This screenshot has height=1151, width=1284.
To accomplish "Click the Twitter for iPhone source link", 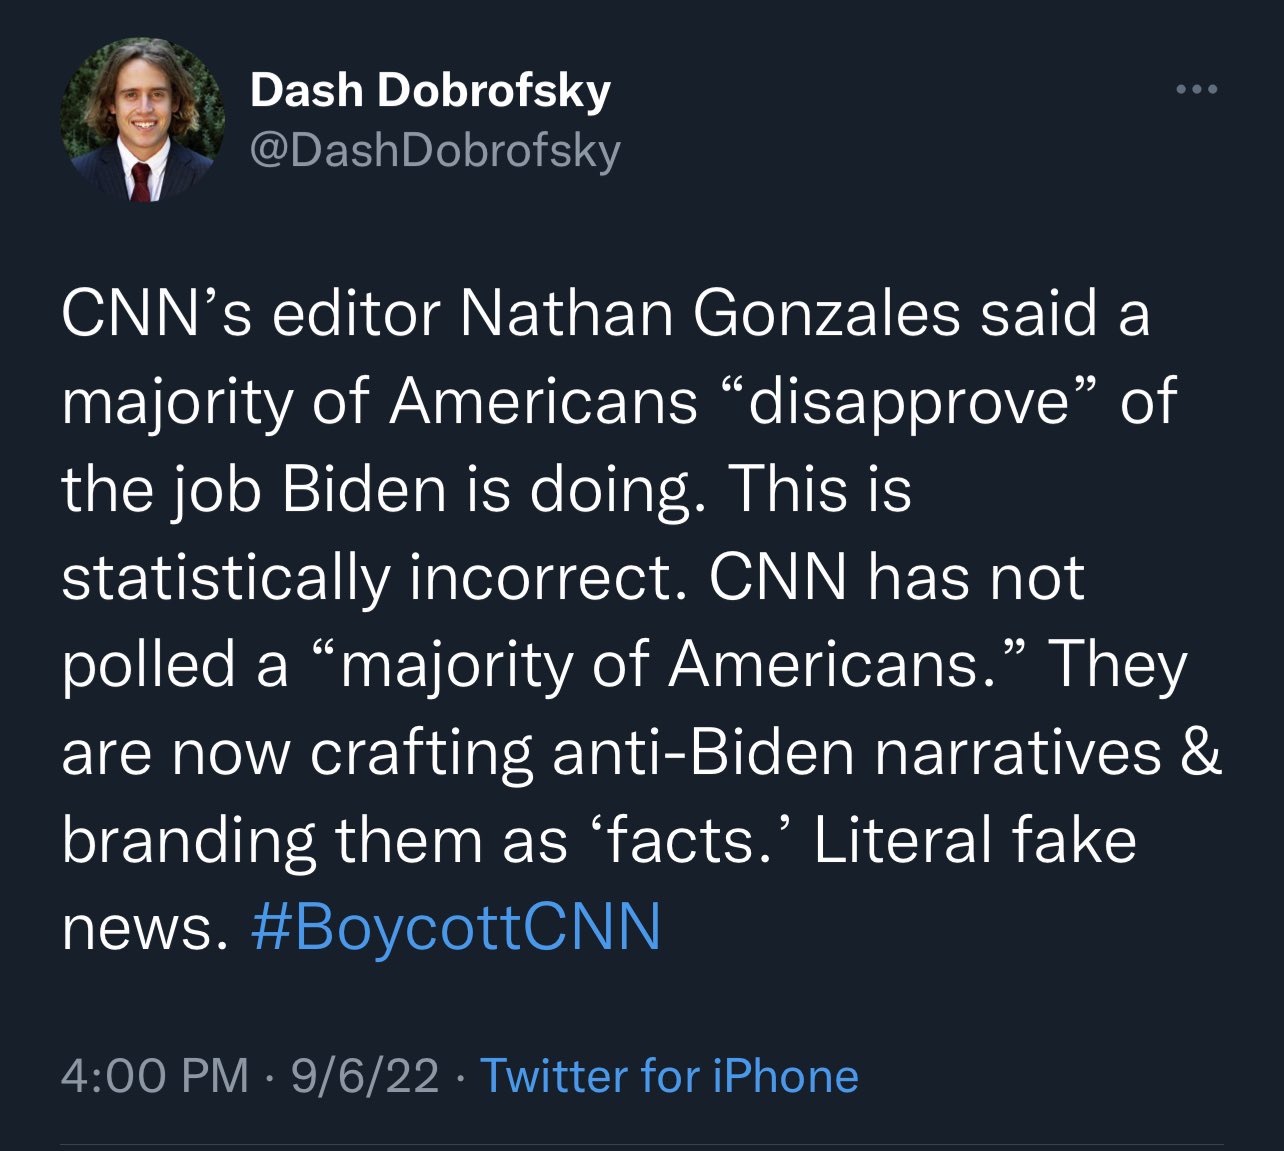I will pyautogui.click(x=669, y=1077).
